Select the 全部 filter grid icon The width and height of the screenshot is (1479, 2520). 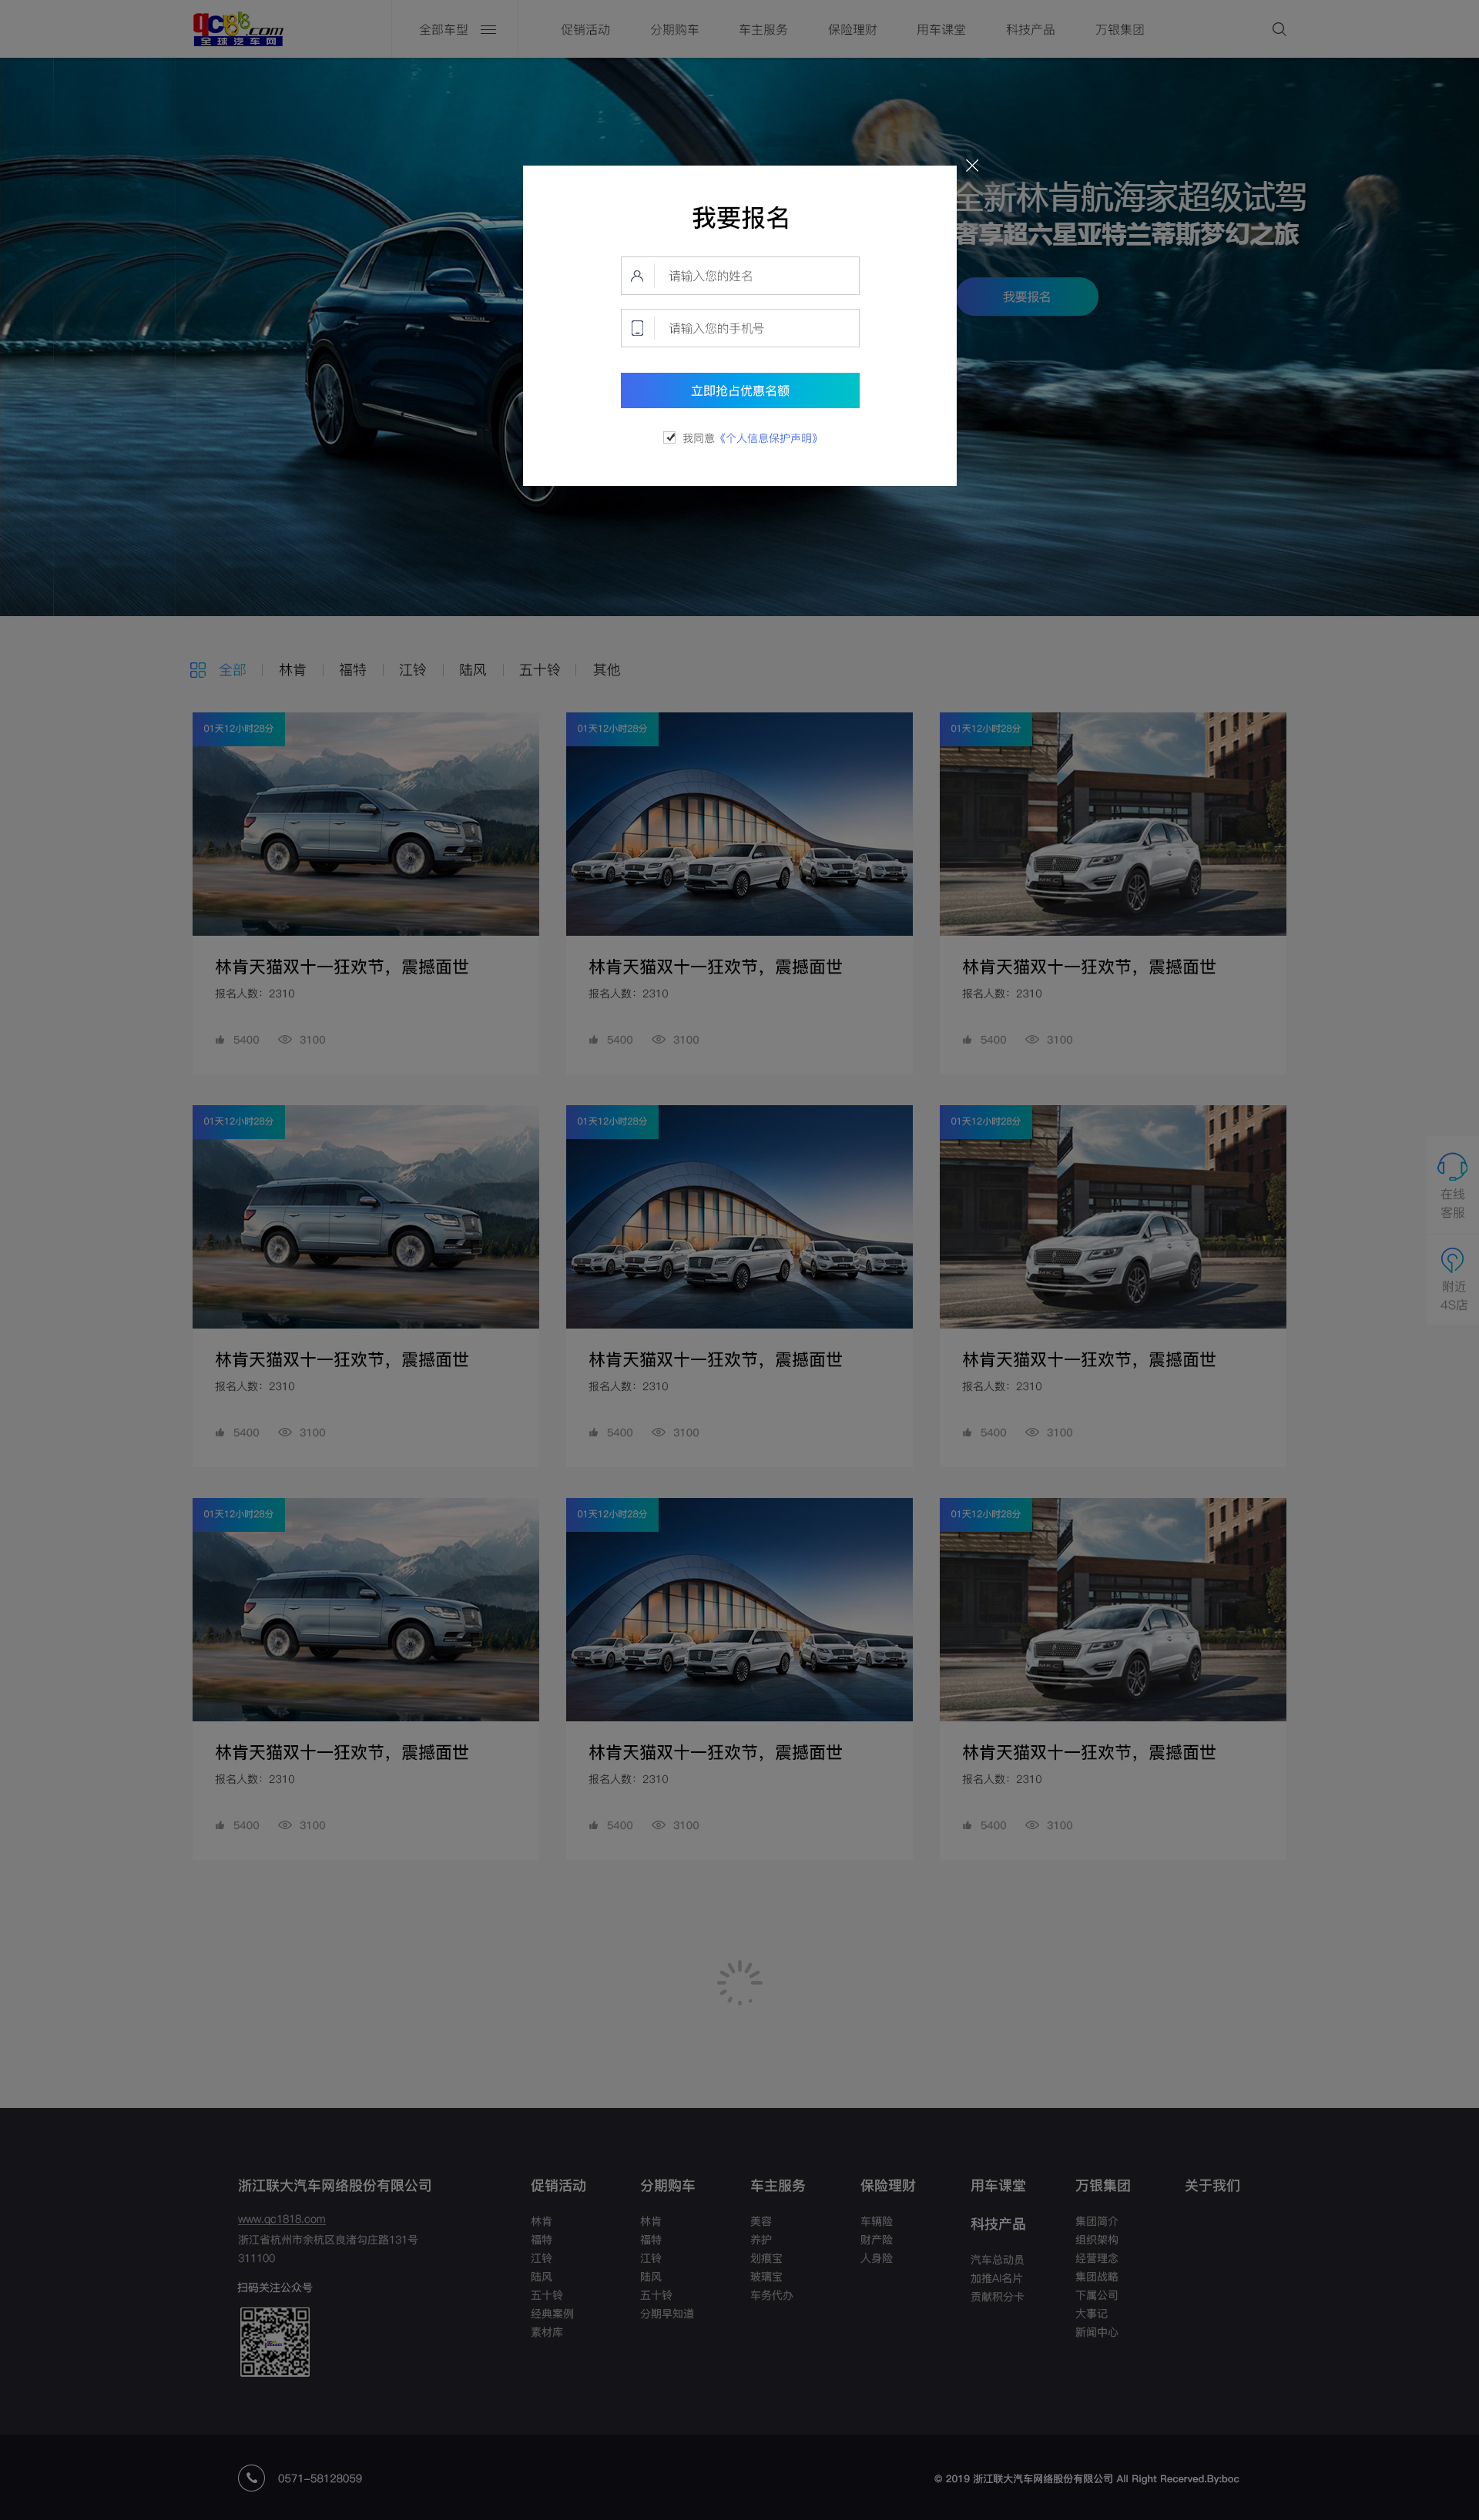point(198,670)
